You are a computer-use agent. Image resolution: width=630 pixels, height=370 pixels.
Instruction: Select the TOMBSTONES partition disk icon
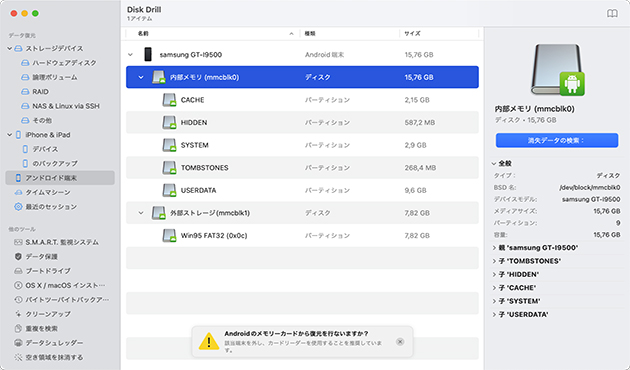tap(170, 168)
